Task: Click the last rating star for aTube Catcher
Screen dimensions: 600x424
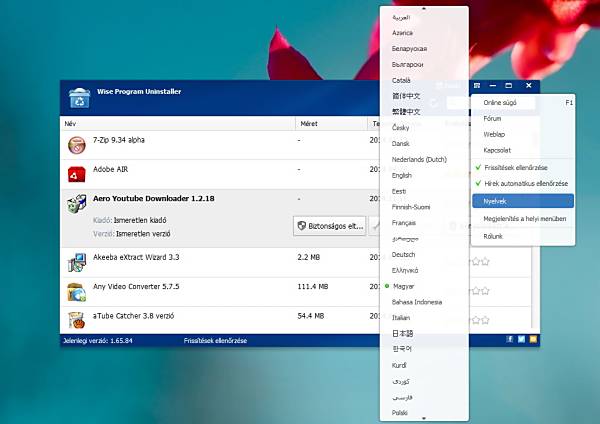Action: coord(485,320)
